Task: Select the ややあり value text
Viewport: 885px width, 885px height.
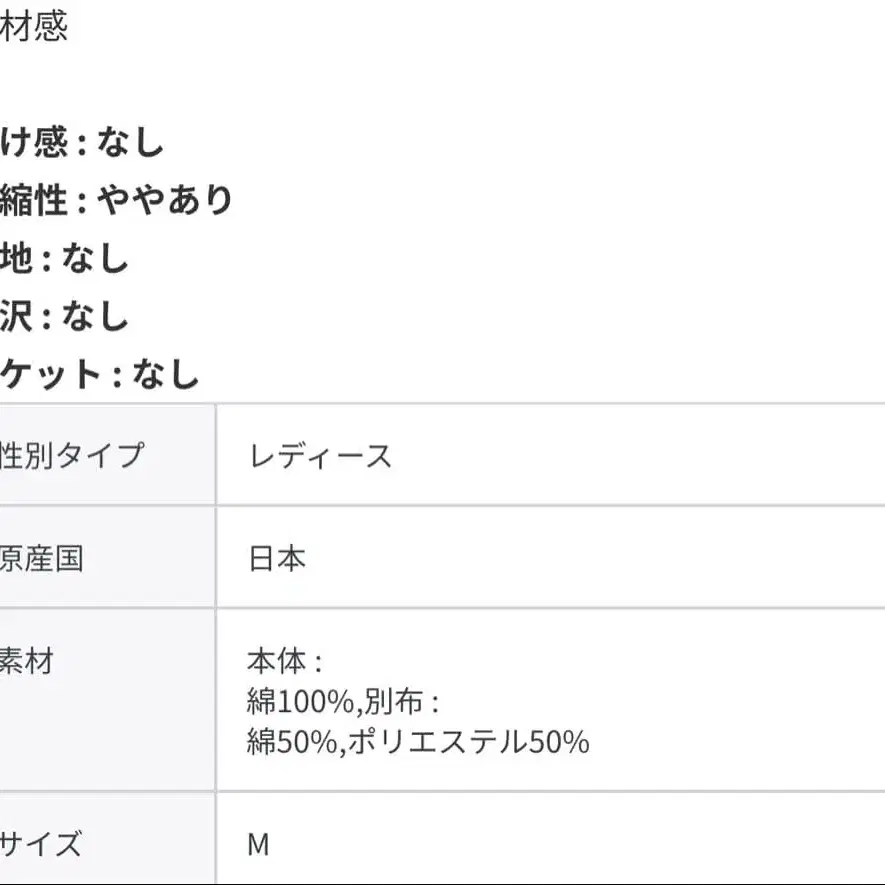Action: (x=165, y=200)
